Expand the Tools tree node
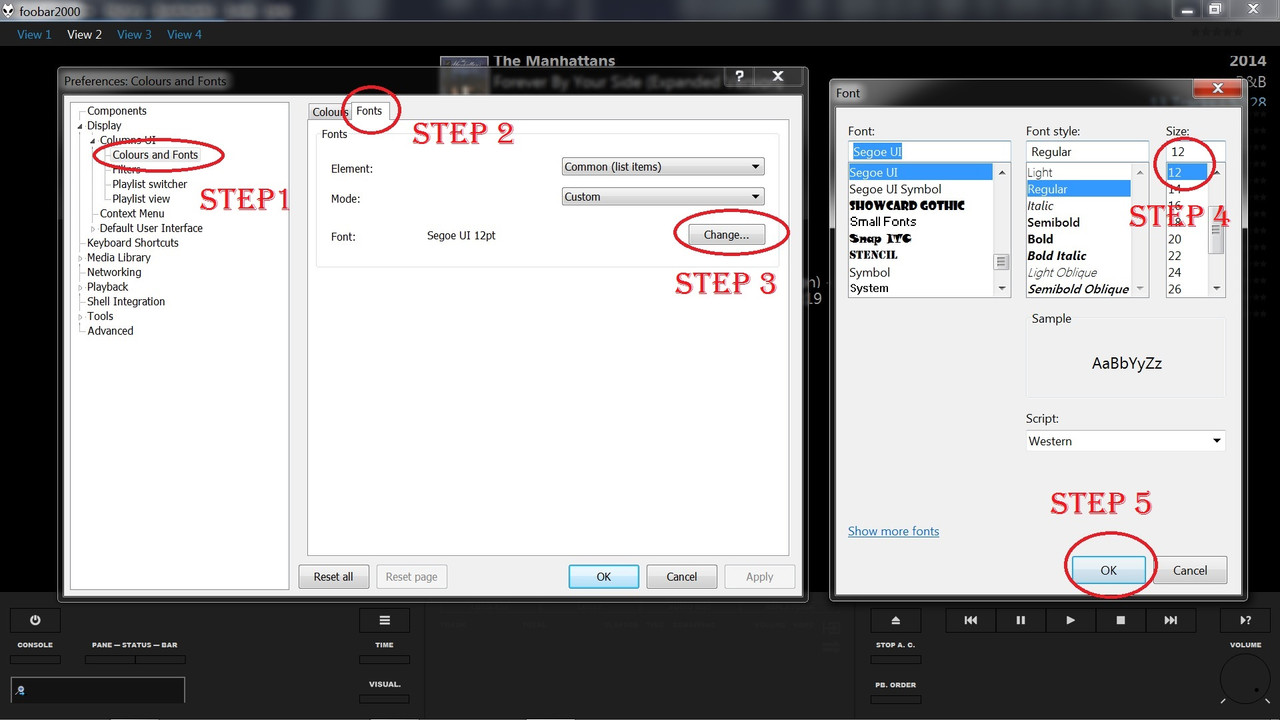Image resolution: width=1280 pixels, height=720 pixels. (x=81, y=317)
